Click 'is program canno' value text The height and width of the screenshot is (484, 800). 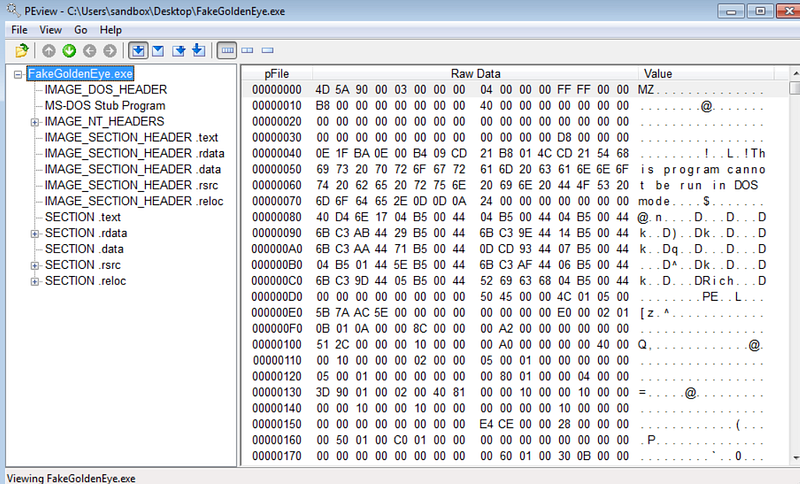point(703,169)
